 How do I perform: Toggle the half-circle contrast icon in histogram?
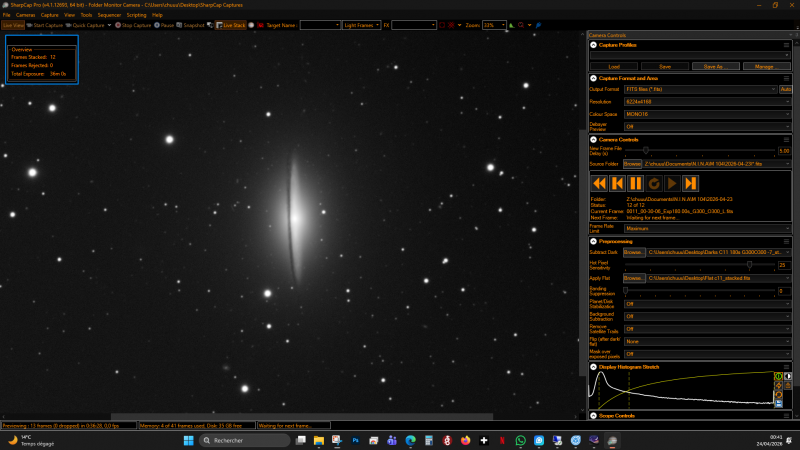tap(788, 376)
